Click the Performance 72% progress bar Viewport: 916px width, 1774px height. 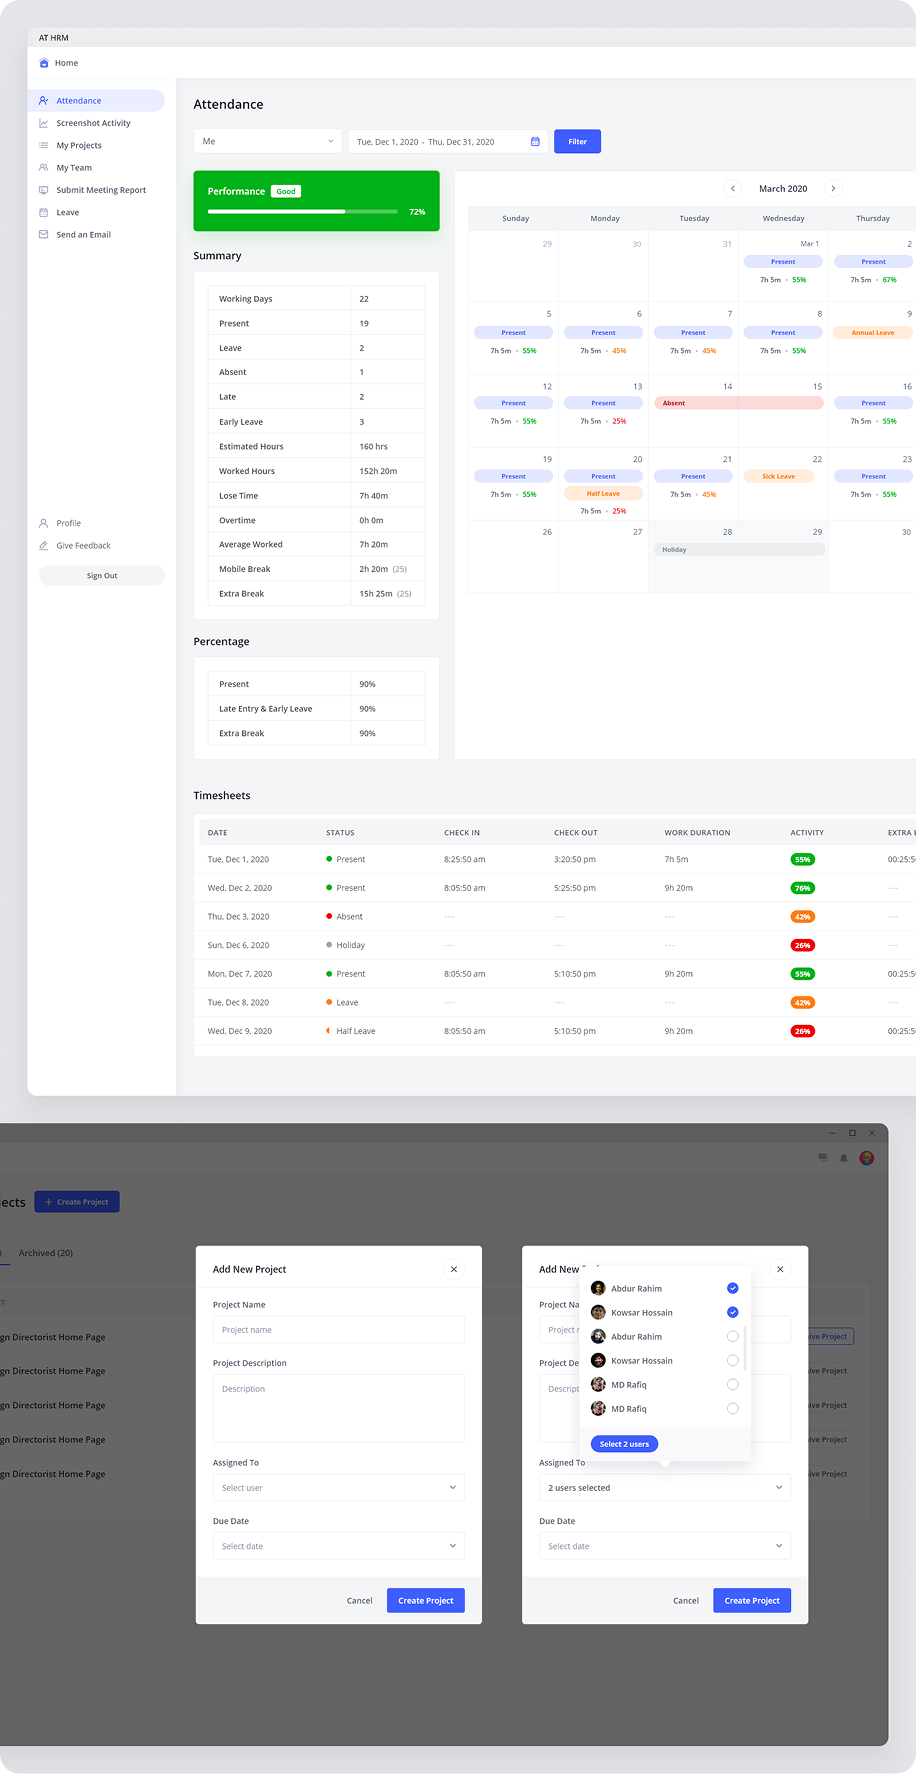pos(302,212)
